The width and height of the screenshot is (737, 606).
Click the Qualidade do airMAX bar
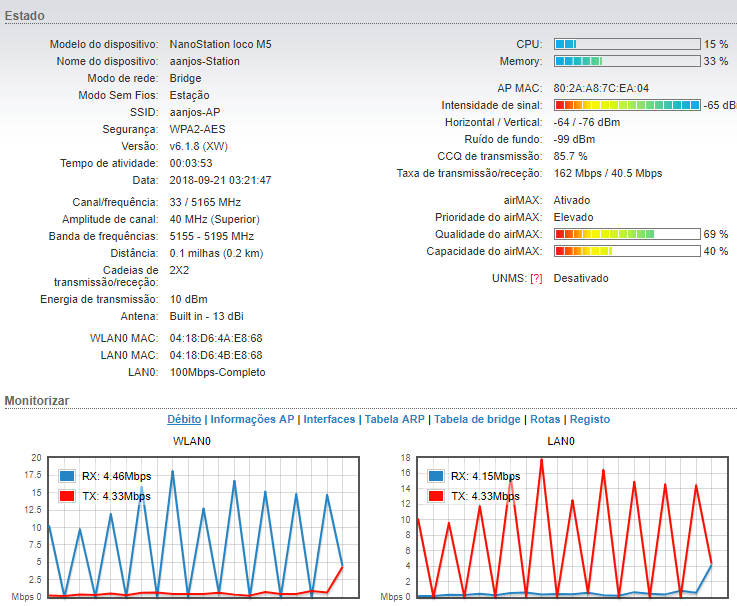tap(627, 234)
